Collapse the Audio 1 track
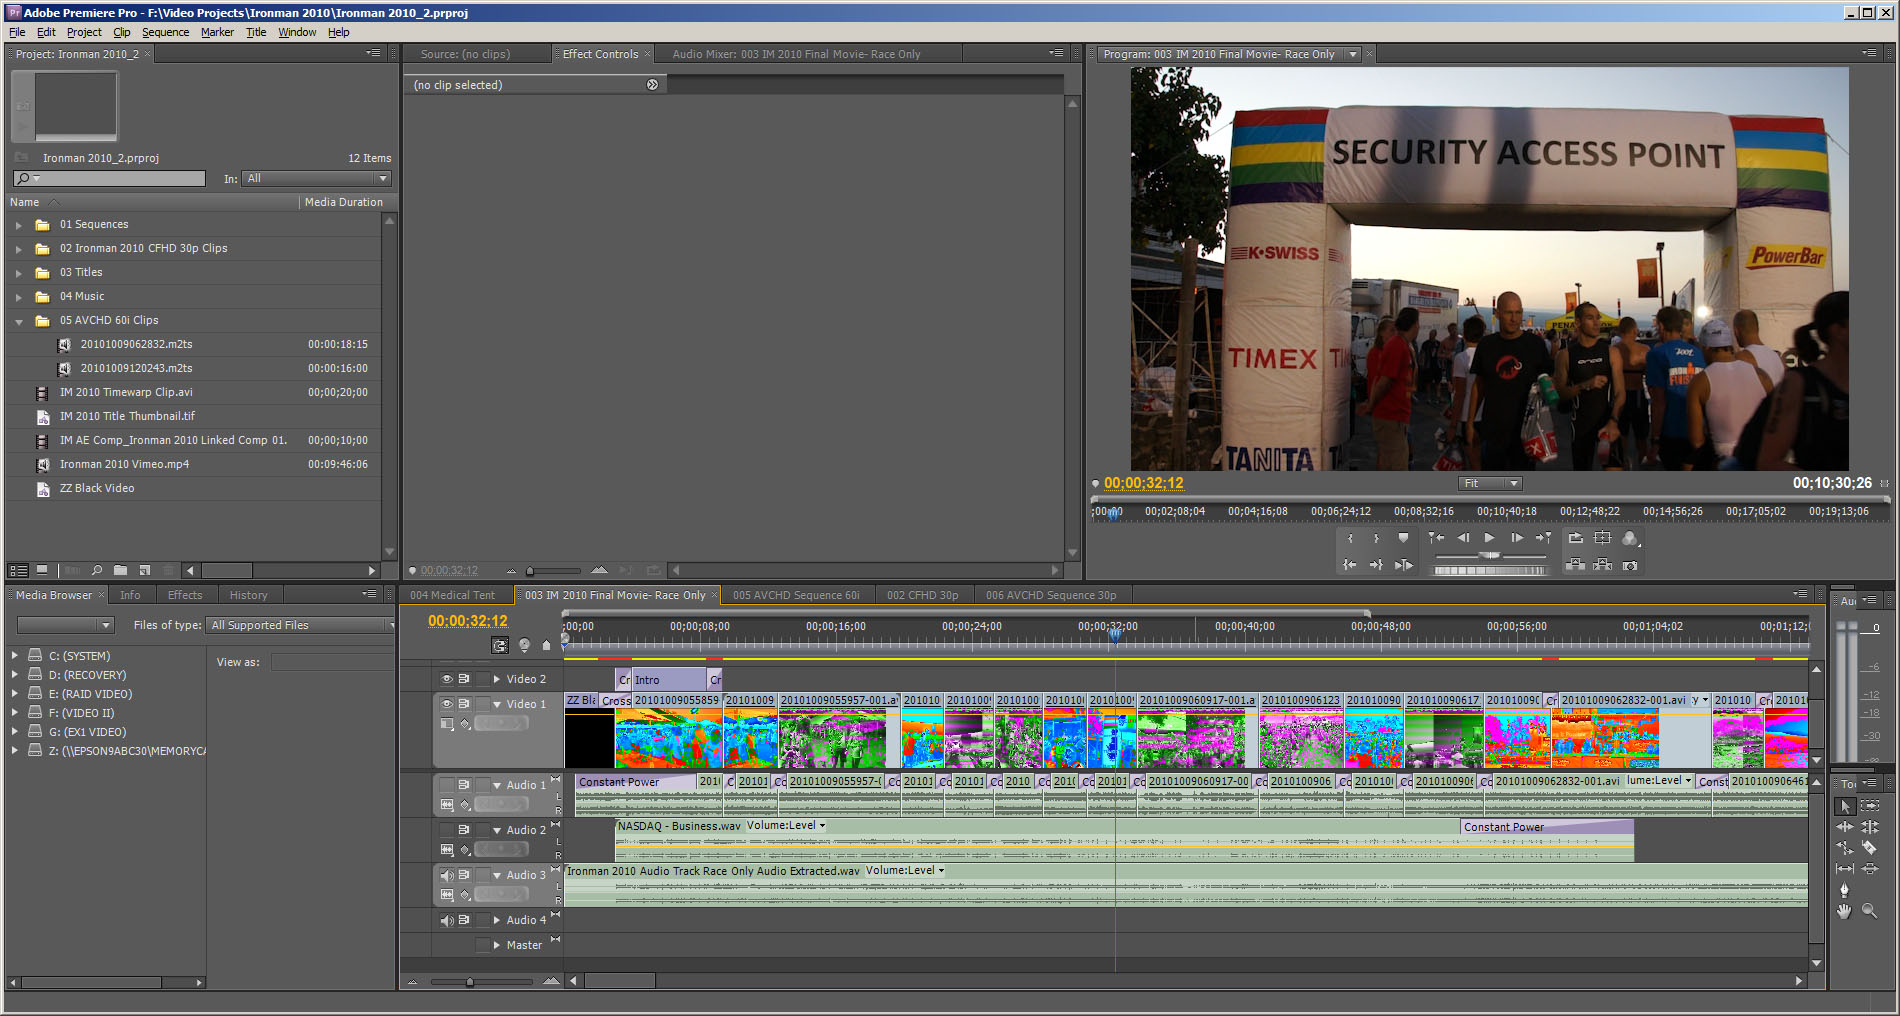1900x1016 pixels. [x=497, y=785]
